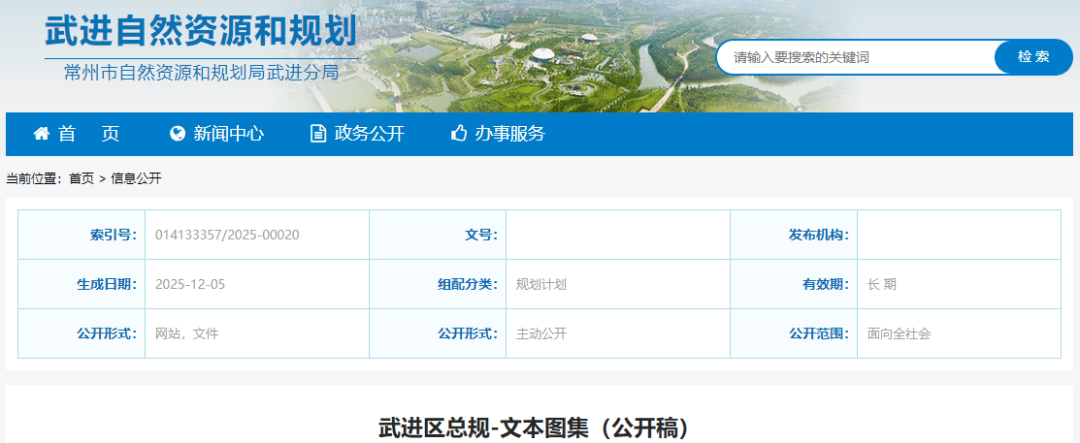Click the 首页 breadcrumb link
The image size is (1080, 443).
pyautogui.click(x=81, y=179)
